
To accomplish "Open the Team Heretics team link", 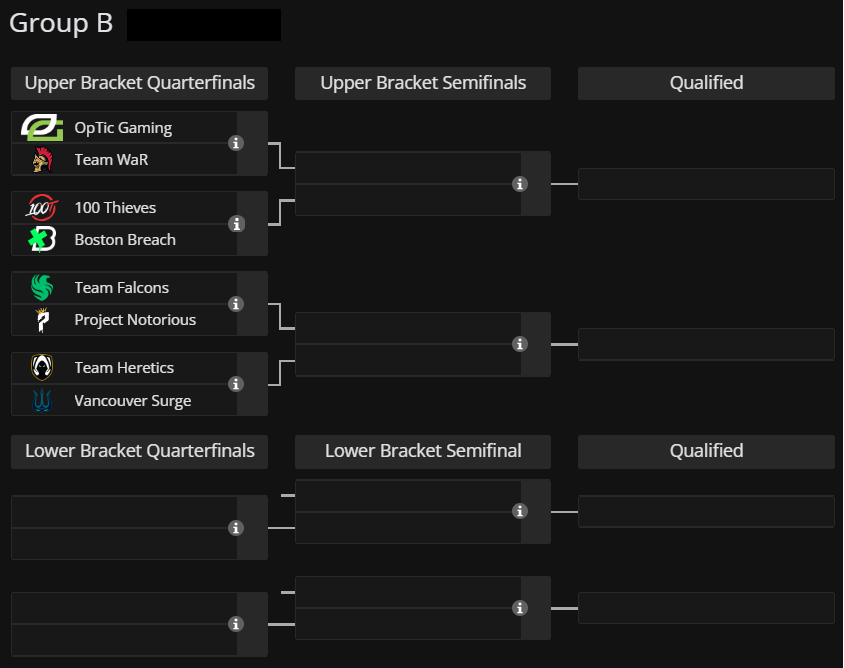I will [x=124, y=368].
